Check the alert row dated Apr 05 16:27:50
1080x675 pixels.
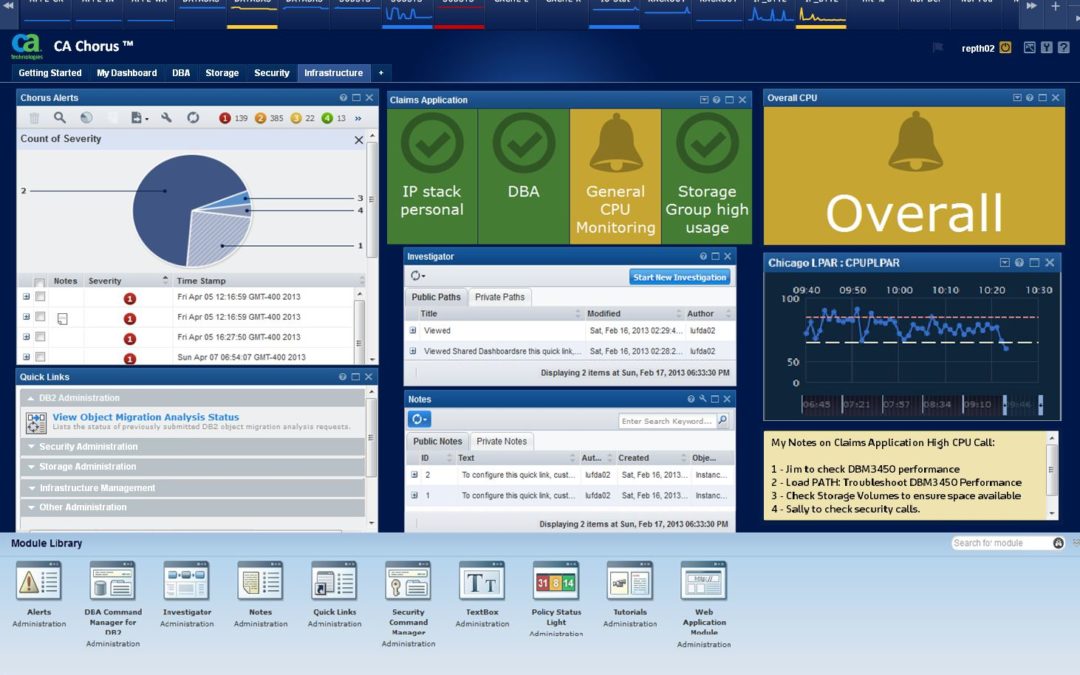pyautogui.click(x=40, y=337)
